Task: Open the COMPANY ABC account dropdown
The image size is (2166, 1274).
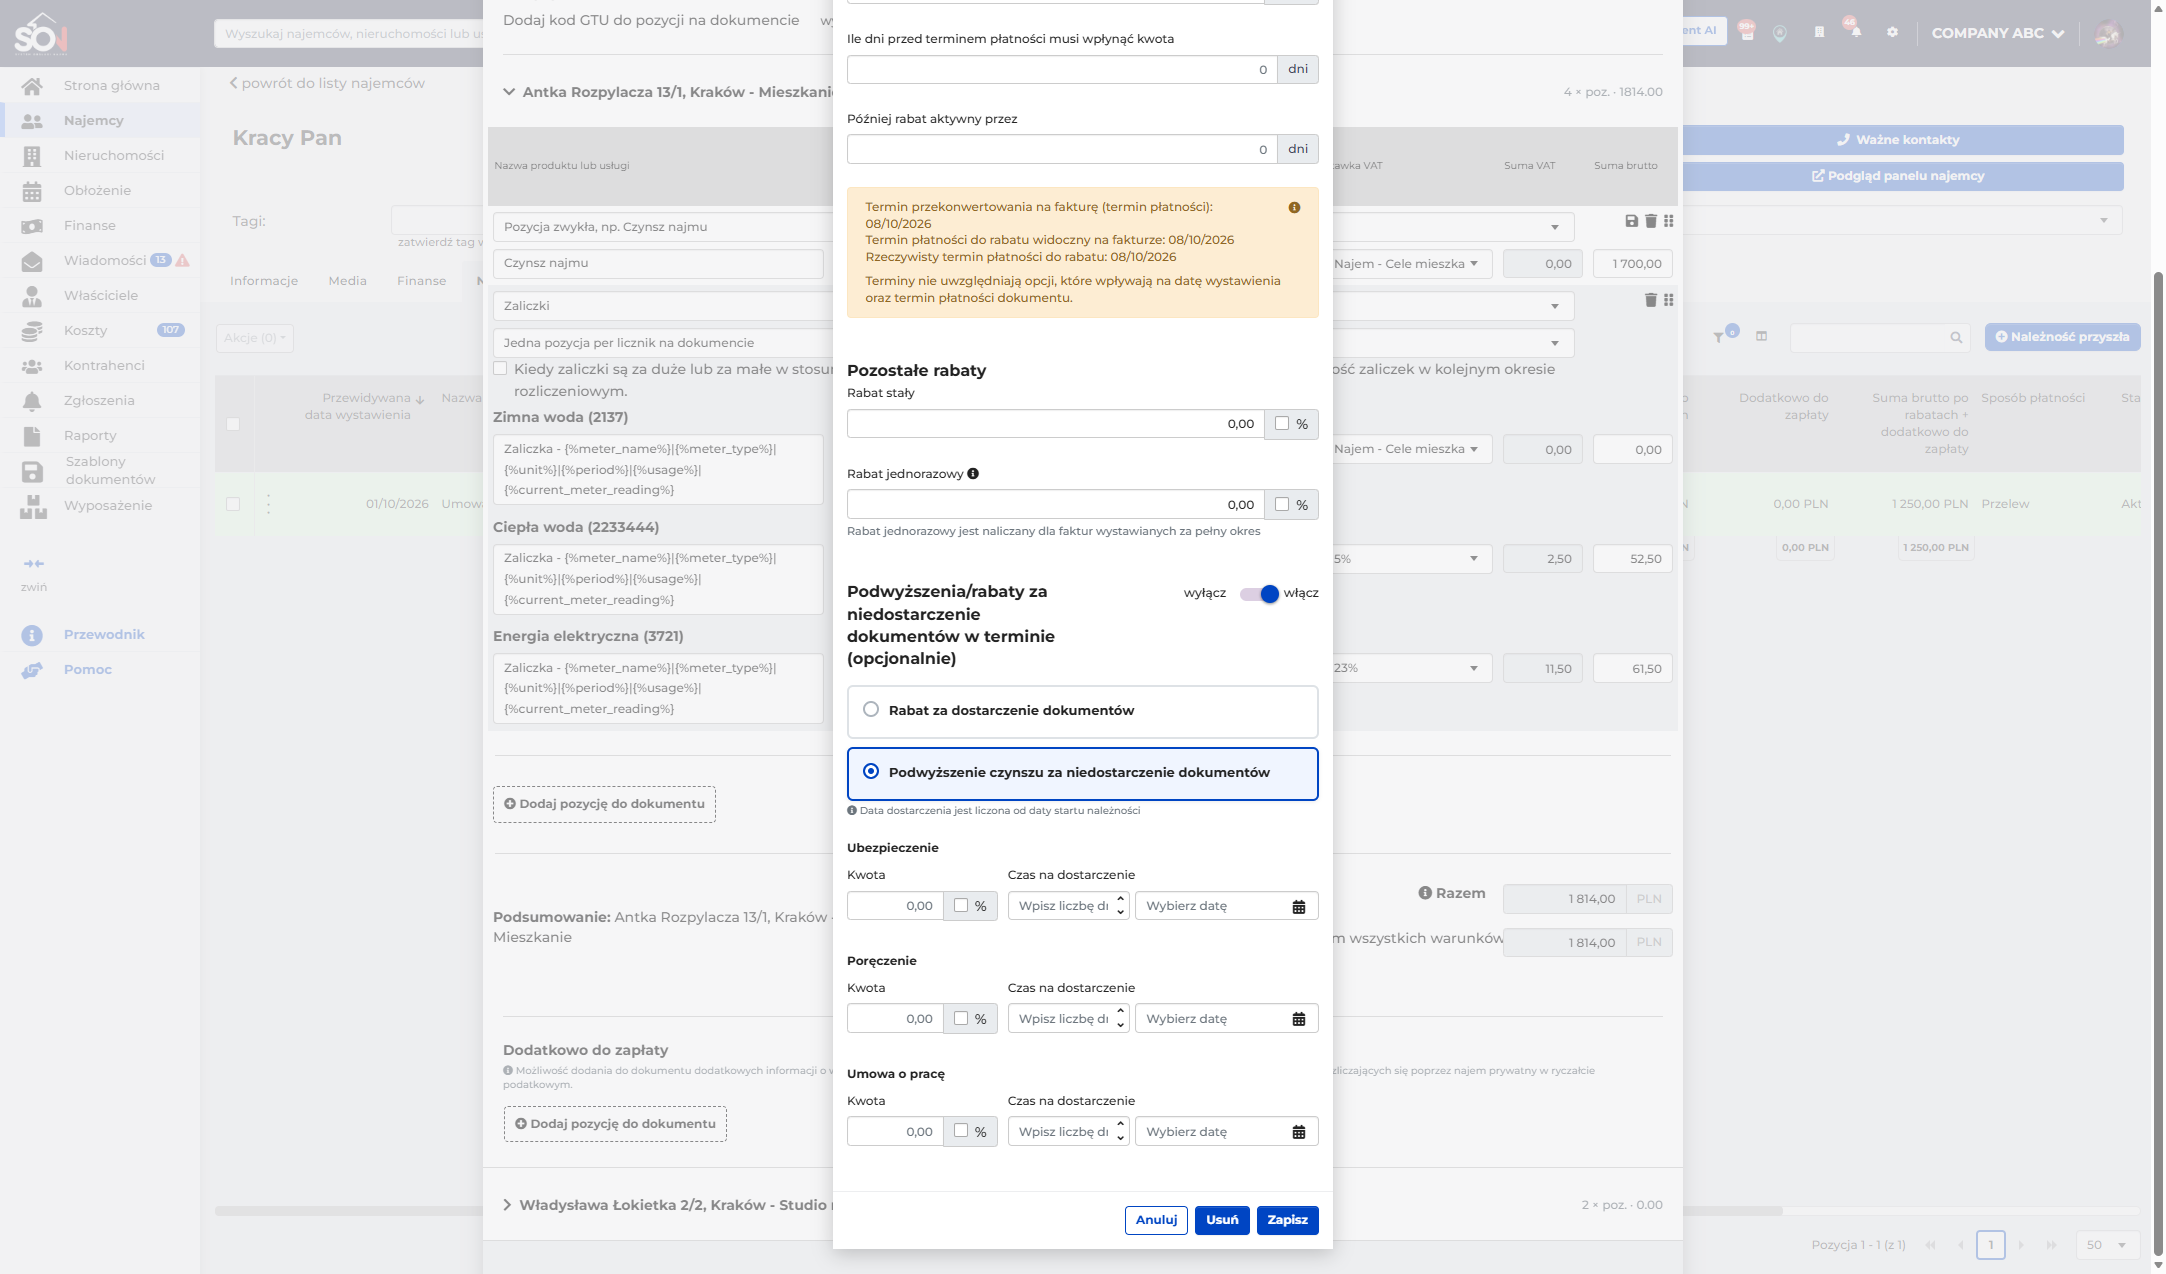Action: click(1997, 33)
